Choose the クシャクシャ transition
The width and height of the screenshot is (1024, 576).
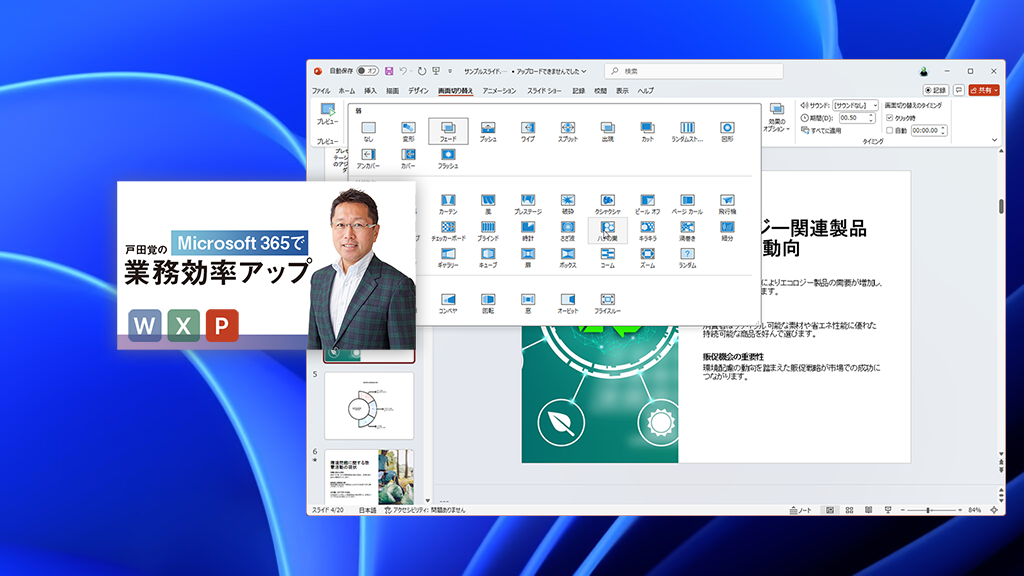[x=607, y=204]
